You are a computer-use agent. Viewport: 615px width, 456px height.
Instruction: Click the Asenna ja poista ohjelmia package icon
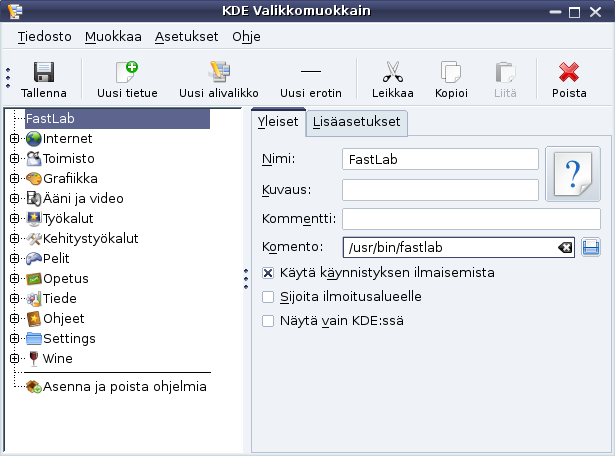[x=34, y=387]
